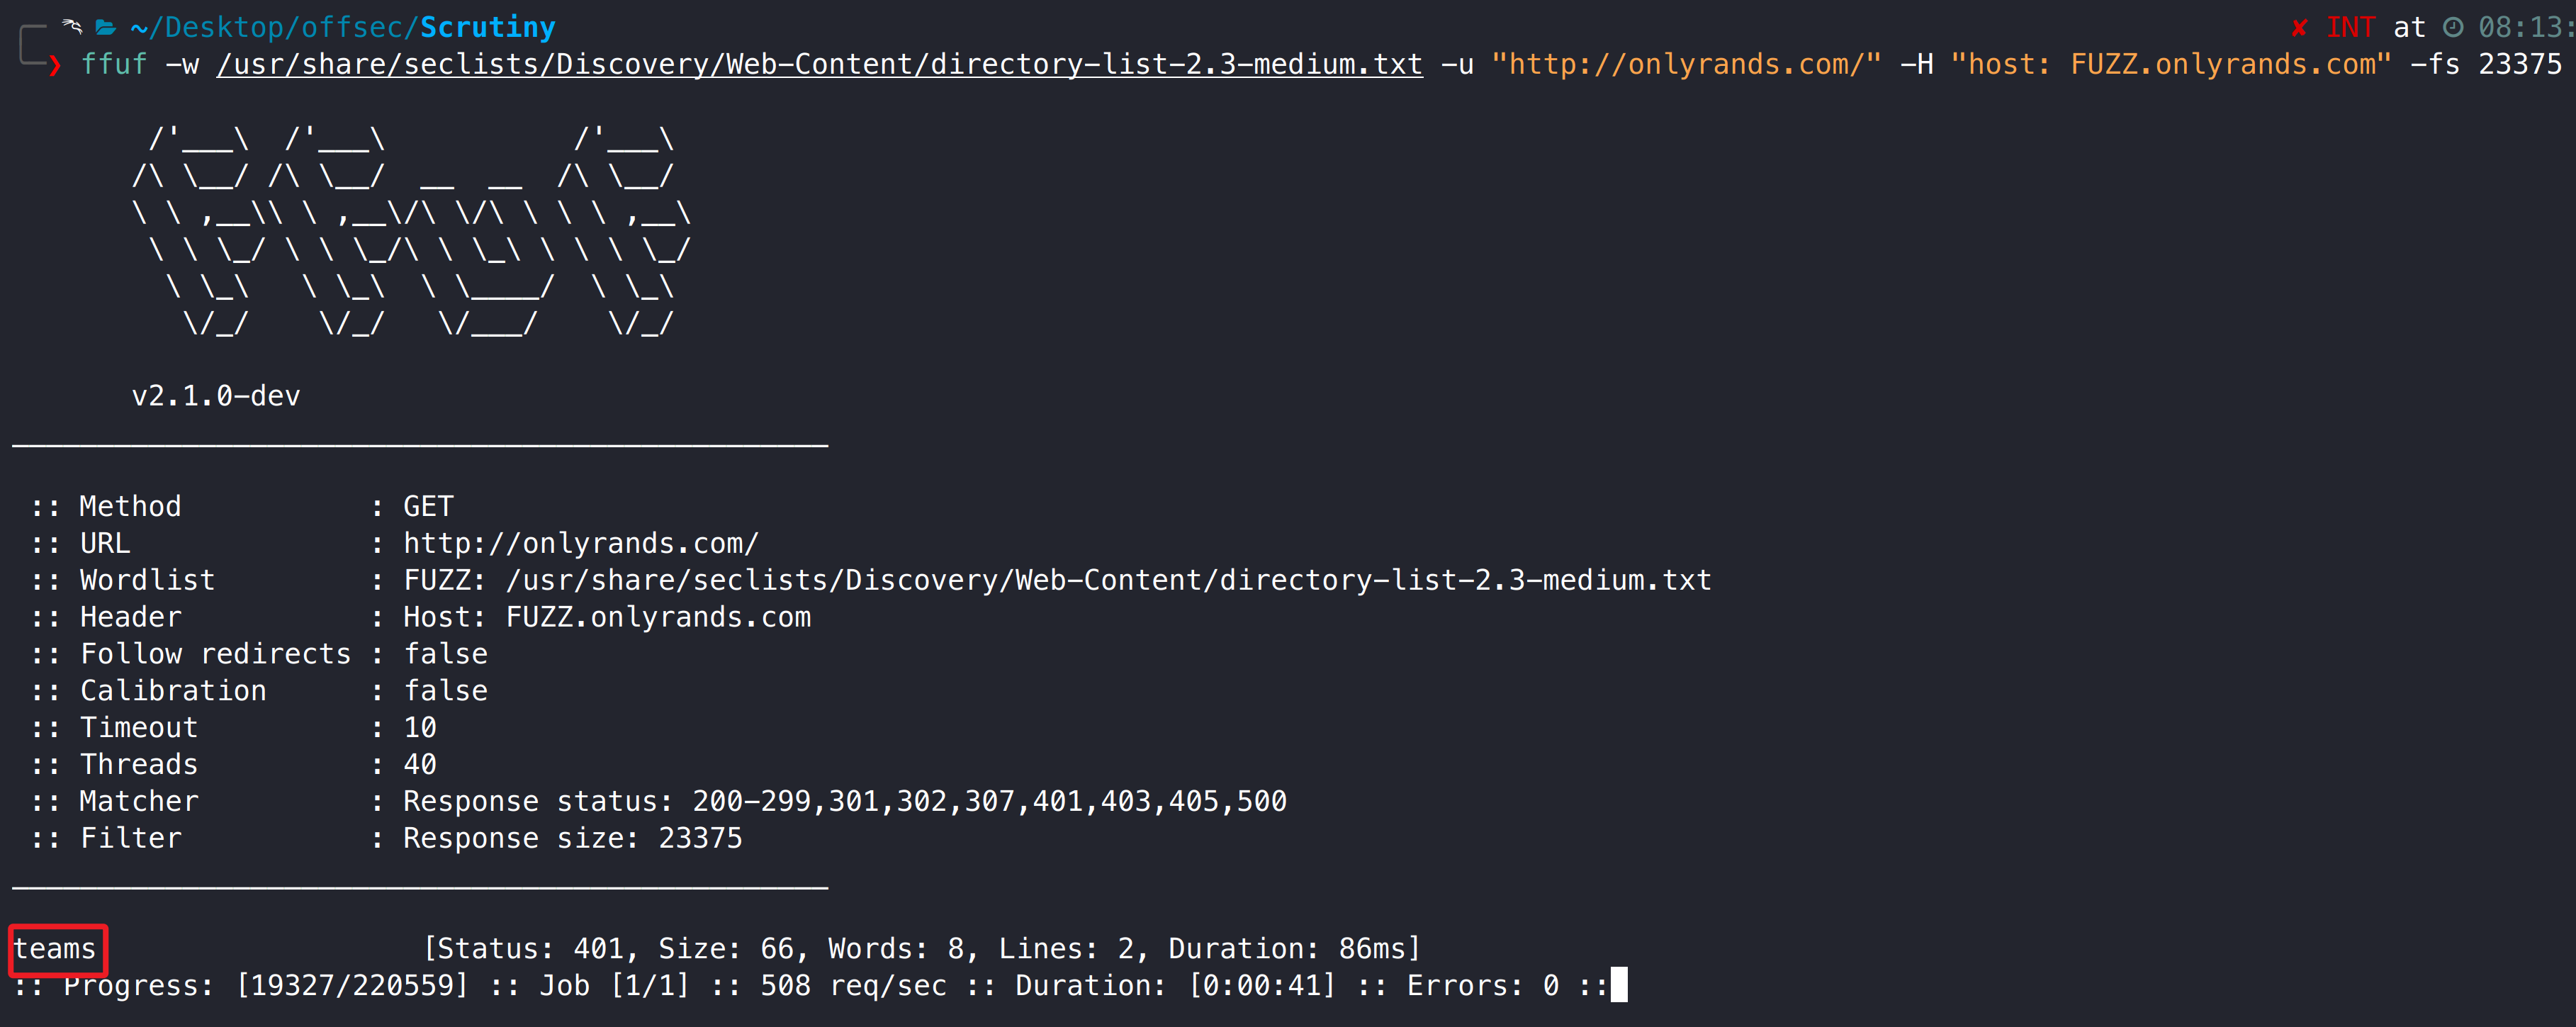This screenshot has width=2576, height=1027.
Task: Click the ffuf ASCII art logo
Action: (x=410, y=231)
